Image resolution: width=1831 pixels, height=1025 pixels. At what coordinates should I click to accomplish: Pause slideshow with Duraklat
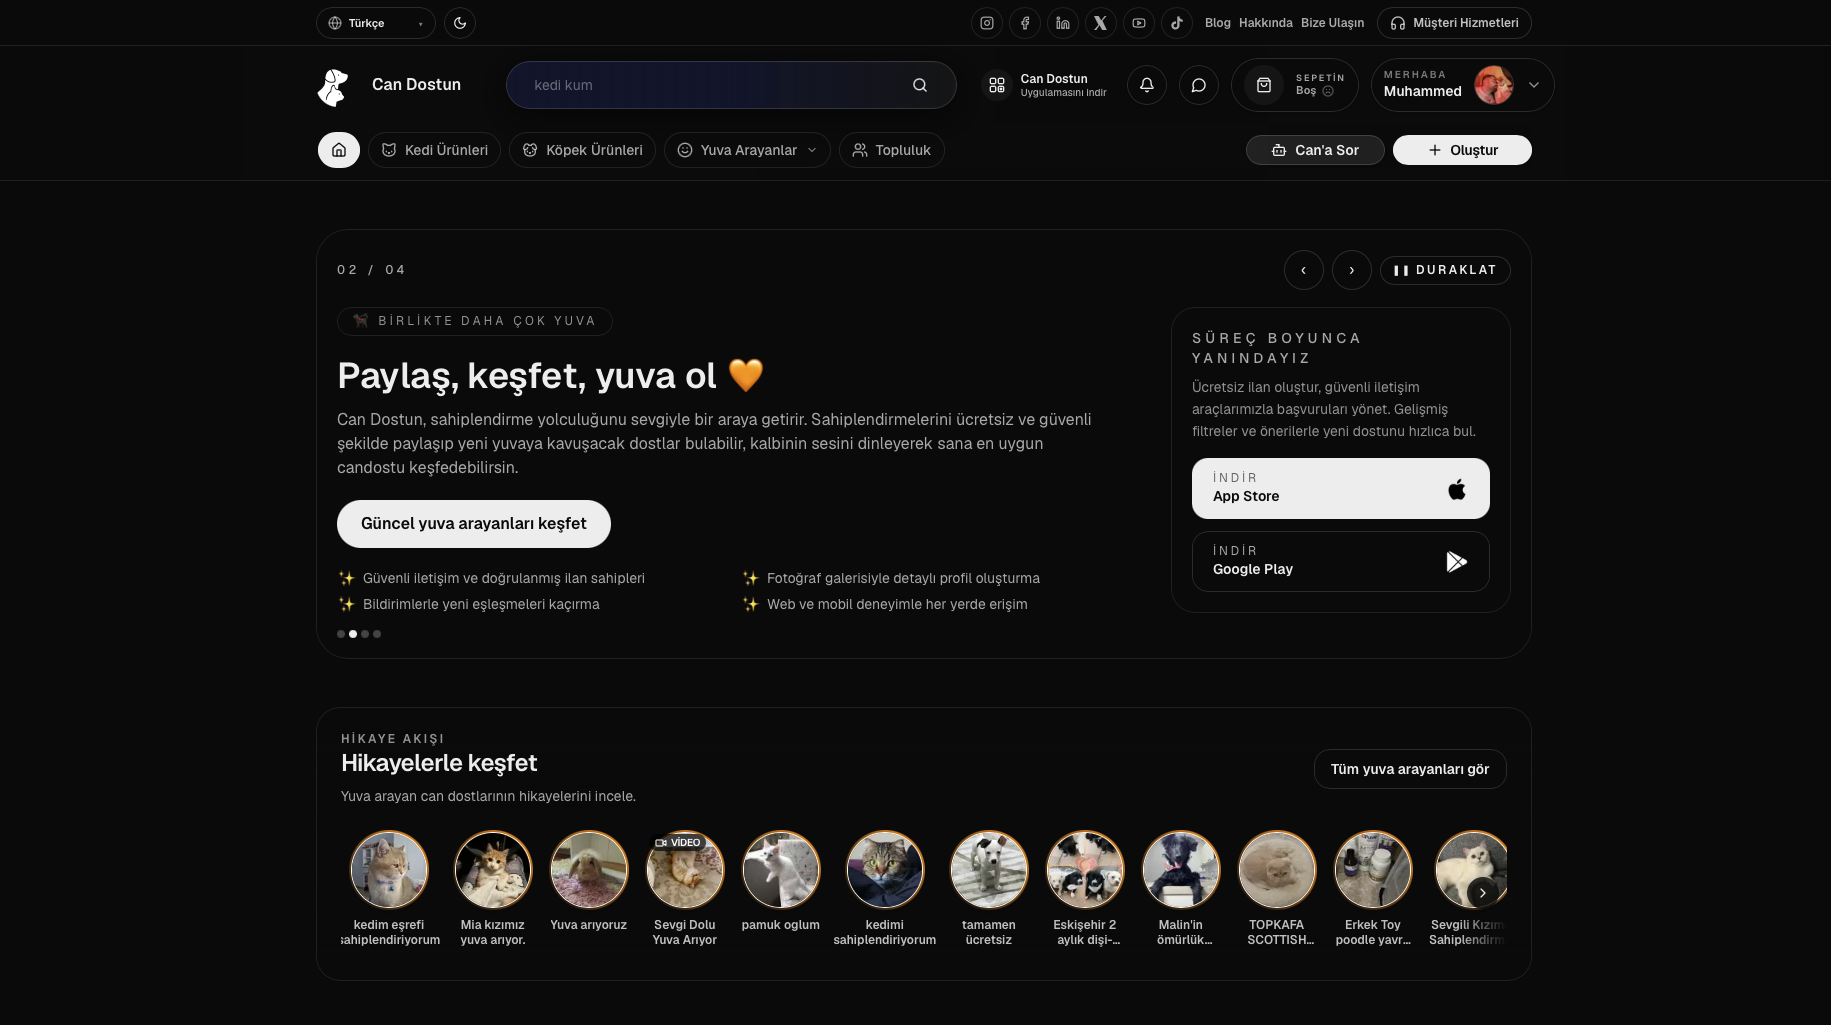pos(1445,270)
